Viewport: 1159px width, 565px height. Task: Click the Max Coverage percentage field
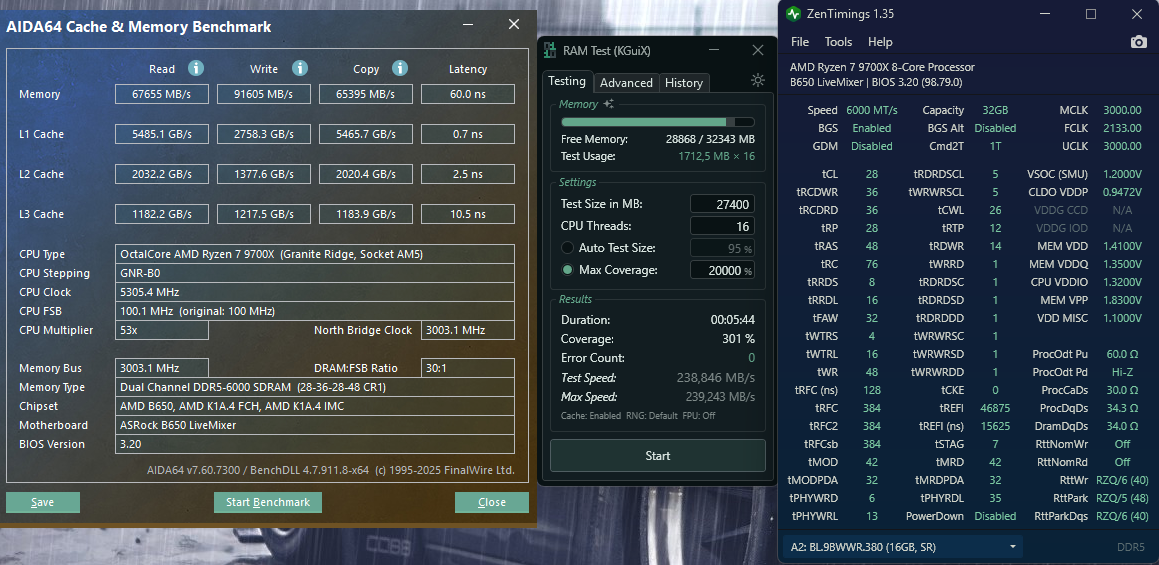[x=722, y=270]
